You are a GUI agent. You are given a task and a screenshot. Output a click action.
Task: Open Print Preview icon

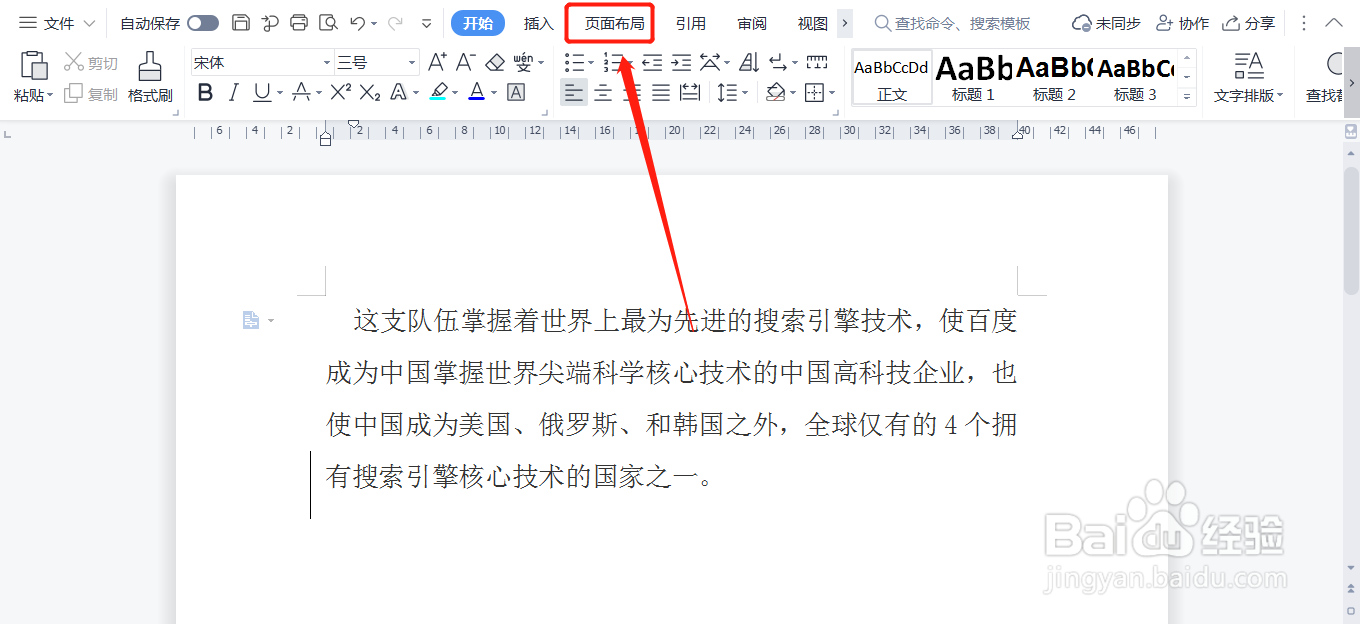(x=328, y=23)
